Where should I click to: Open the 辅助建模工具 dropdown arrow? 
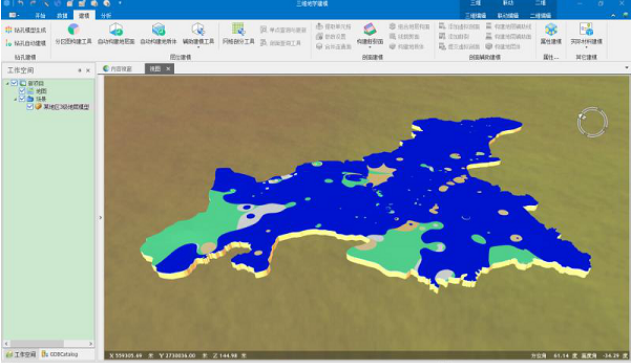[x=198, y=48]
